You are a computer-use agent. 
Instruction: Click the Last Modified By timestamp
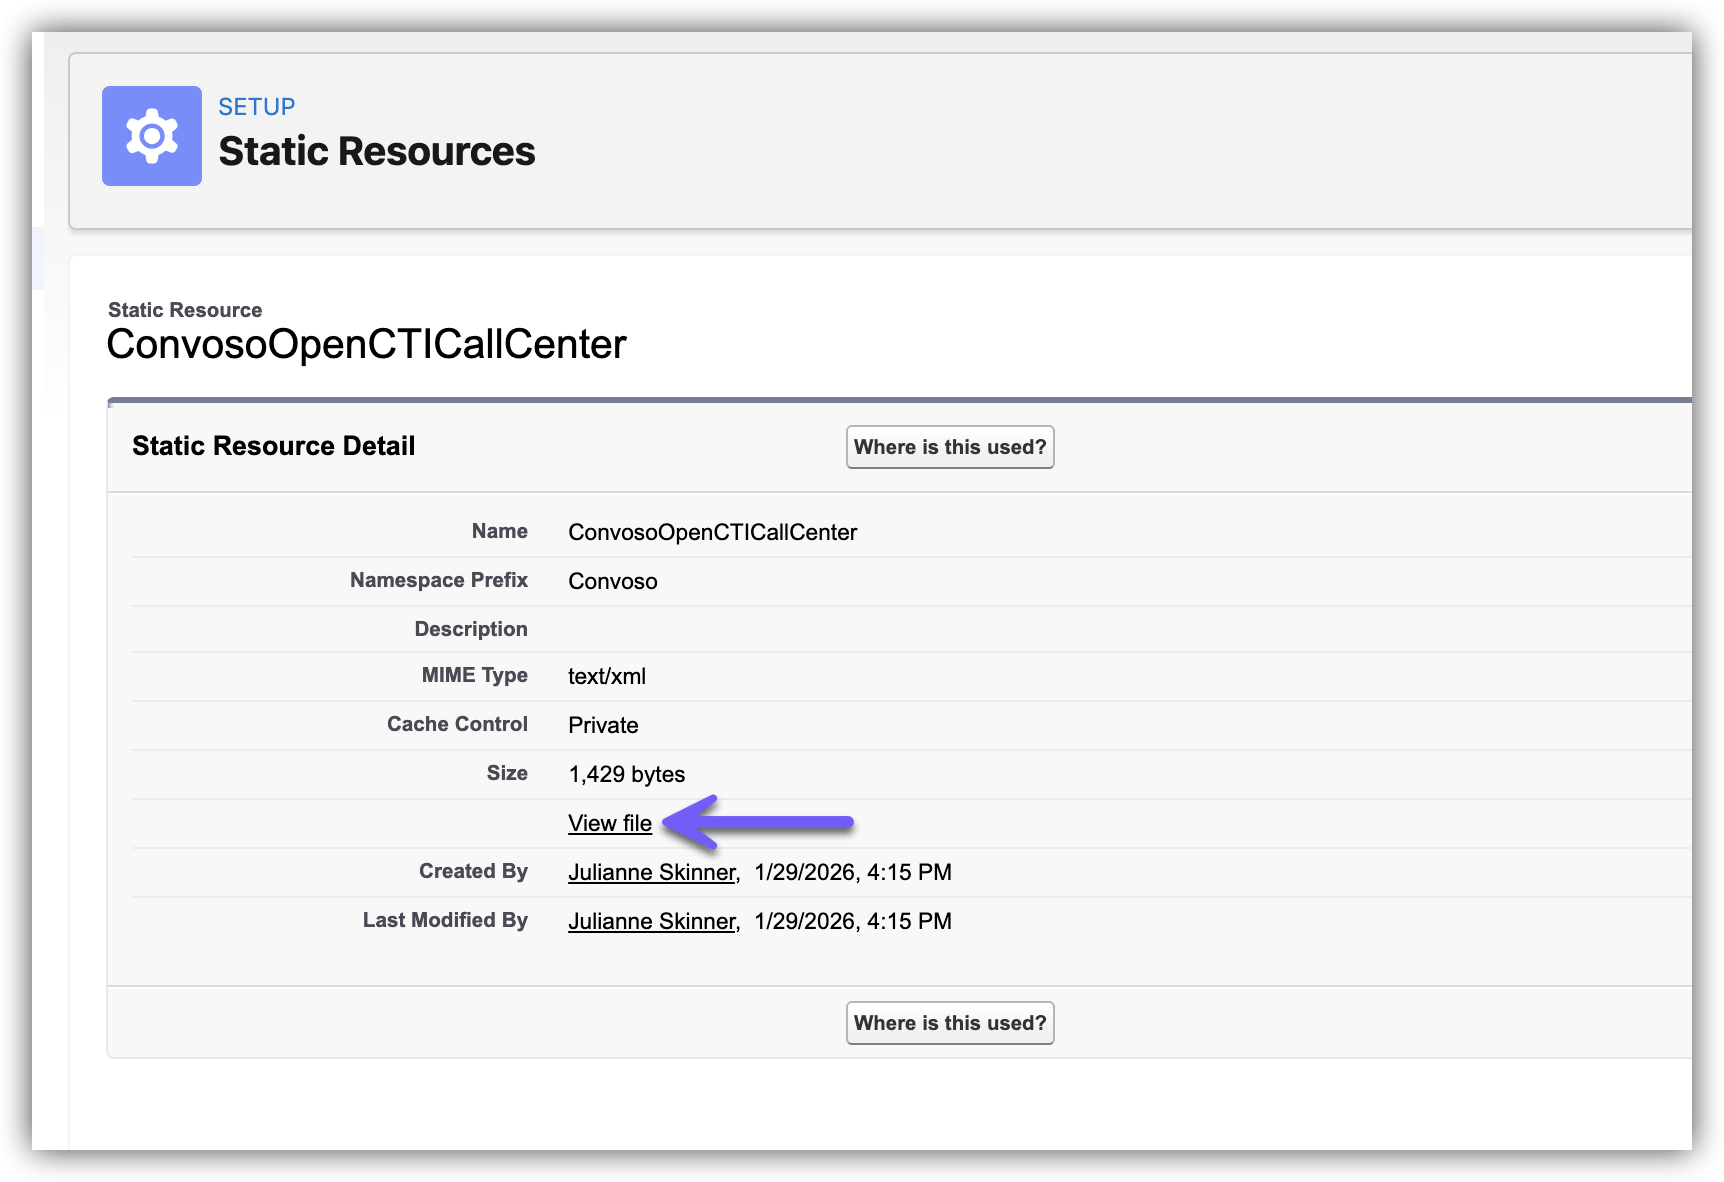(x=852, y=921)
